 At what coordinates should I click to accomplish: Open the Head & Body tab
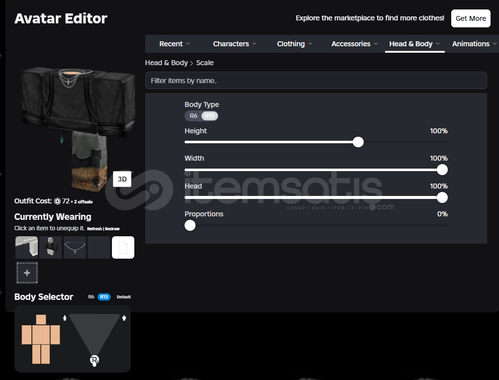[x=411, y=44]
